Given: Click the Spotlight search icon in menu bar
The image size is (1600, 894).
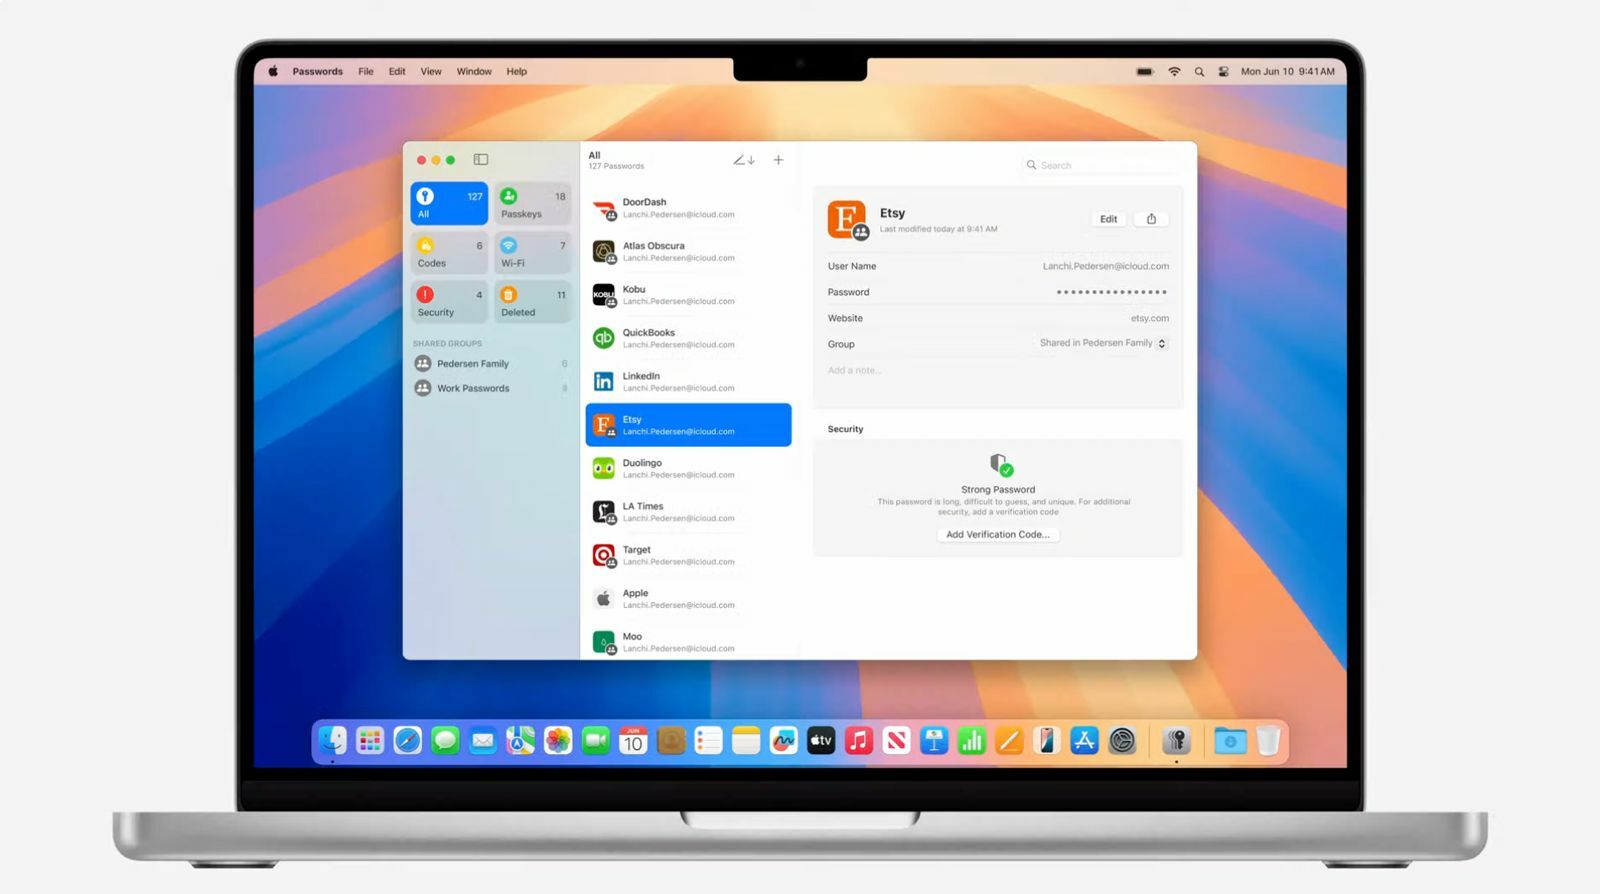Looking at the screenshot, I should pyautogui.click(x=1199, y=72).
